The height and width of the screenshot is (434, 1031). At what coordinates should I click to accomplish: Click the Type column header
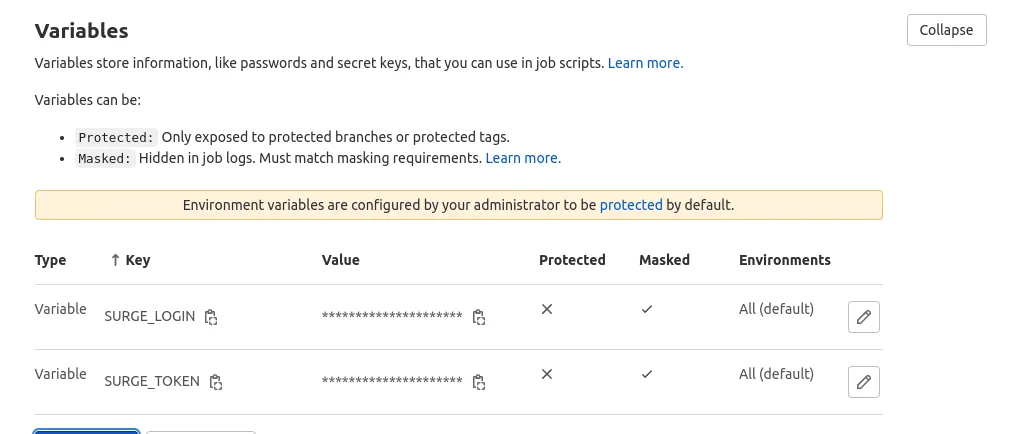pyautogui.click(x=50, y=260)
